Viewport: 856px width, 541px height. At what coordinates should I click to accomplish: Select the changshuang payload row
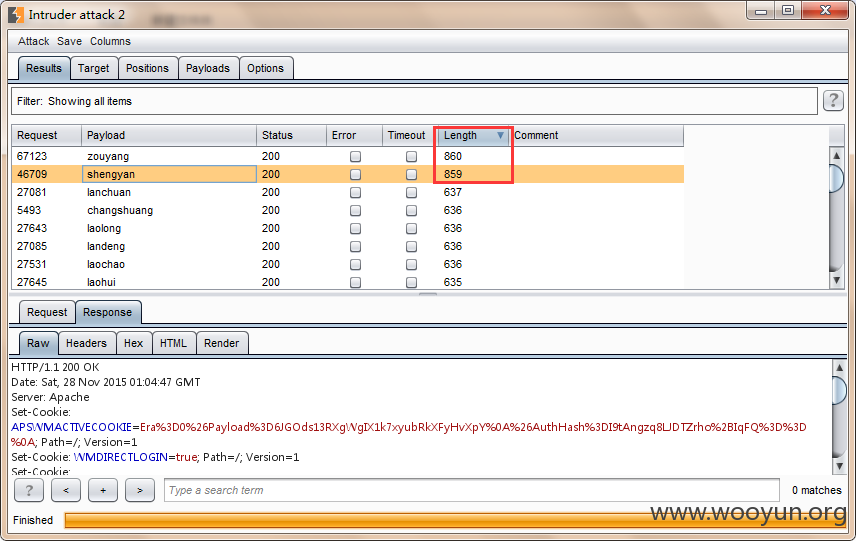click(x=347, y=211)
